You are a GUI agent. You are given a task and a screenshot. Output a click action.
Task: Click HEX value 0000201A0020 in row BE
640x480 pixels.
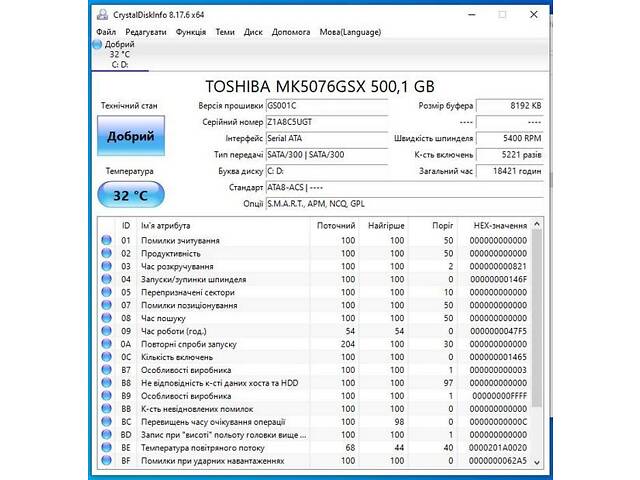[x=498, y=447]
